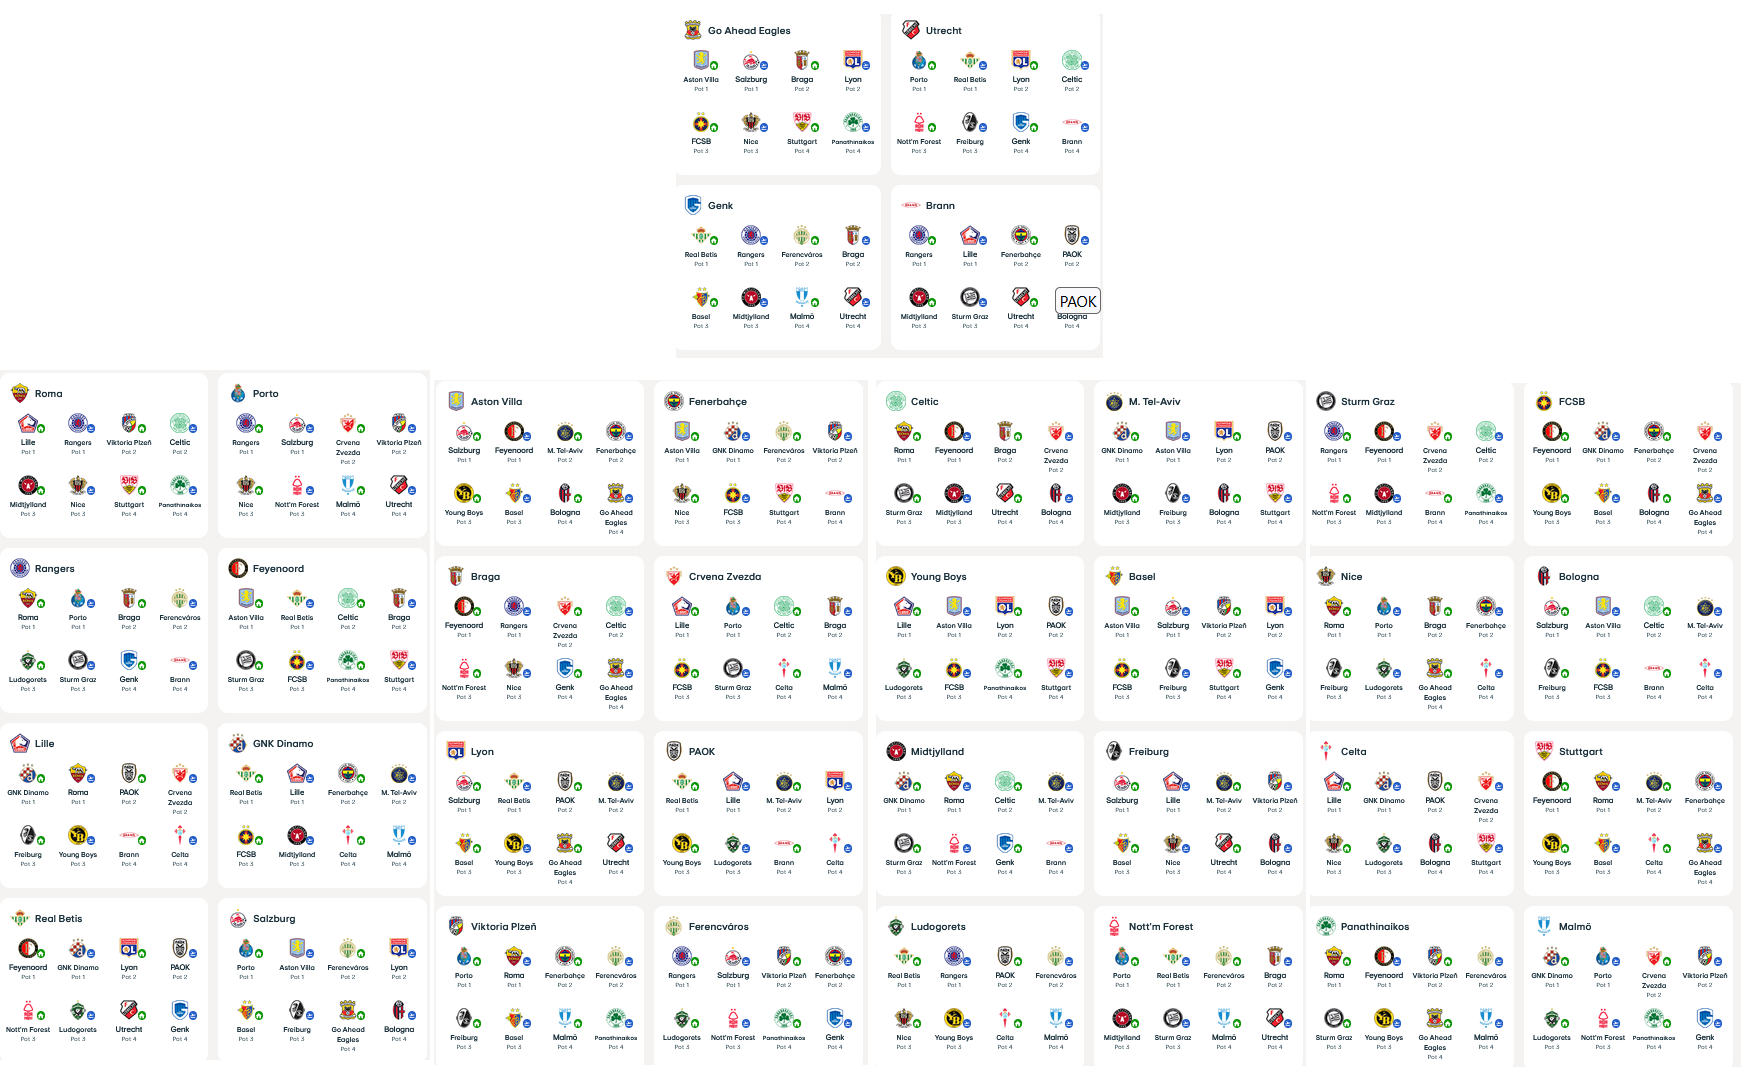Screen dimensions: 1741x1067
Task: Open GNK Dinamo crest in M. Tel-Aviv card
Action: (x=1120, y=432)
